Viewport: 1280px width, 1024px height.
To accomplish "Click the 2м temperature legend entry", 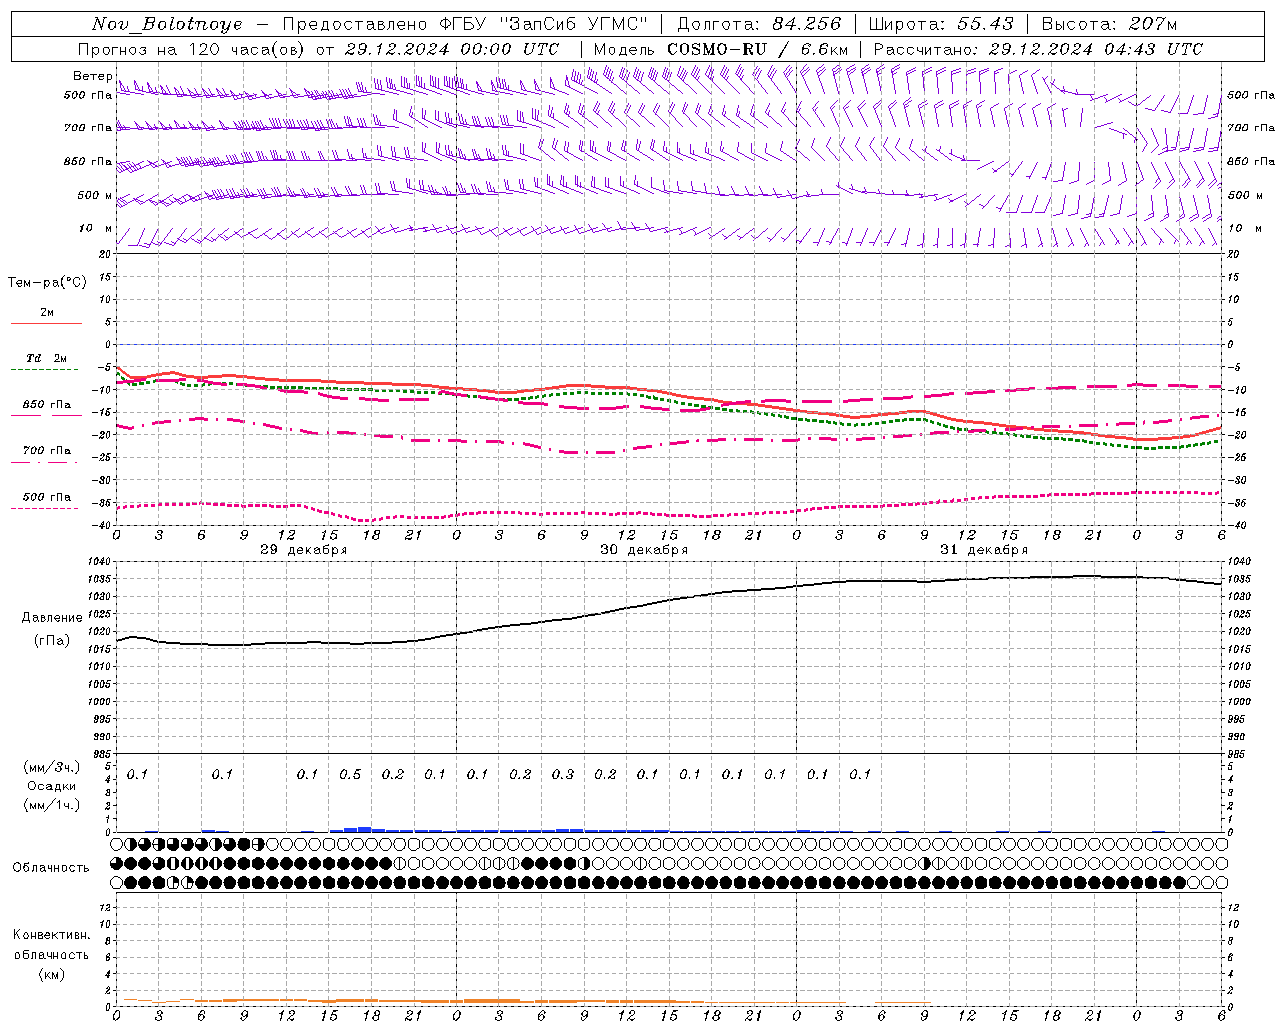I will 47,313.
